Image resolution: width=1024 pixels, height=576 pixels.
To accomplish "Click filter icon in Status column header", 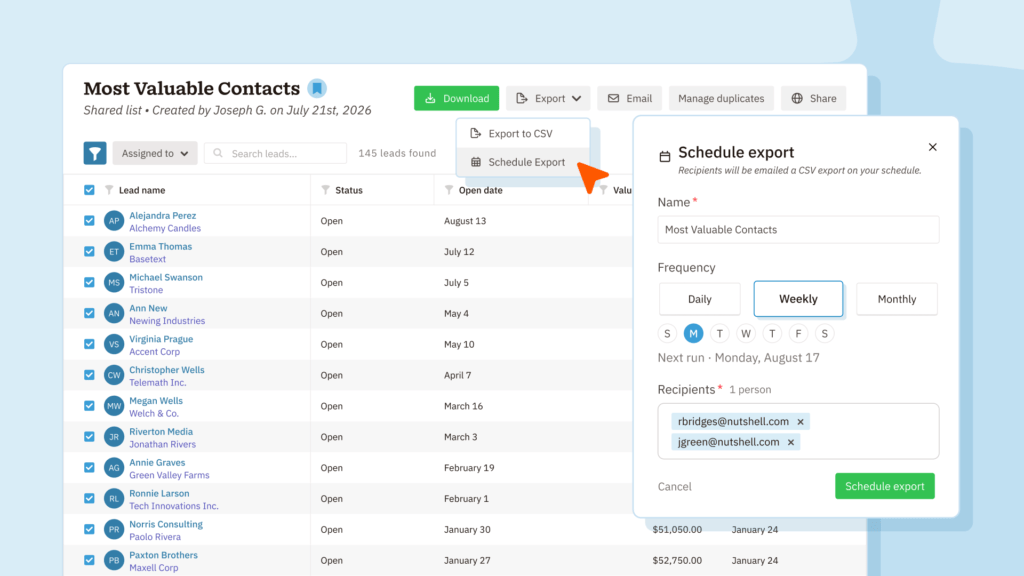I will 325,190.
